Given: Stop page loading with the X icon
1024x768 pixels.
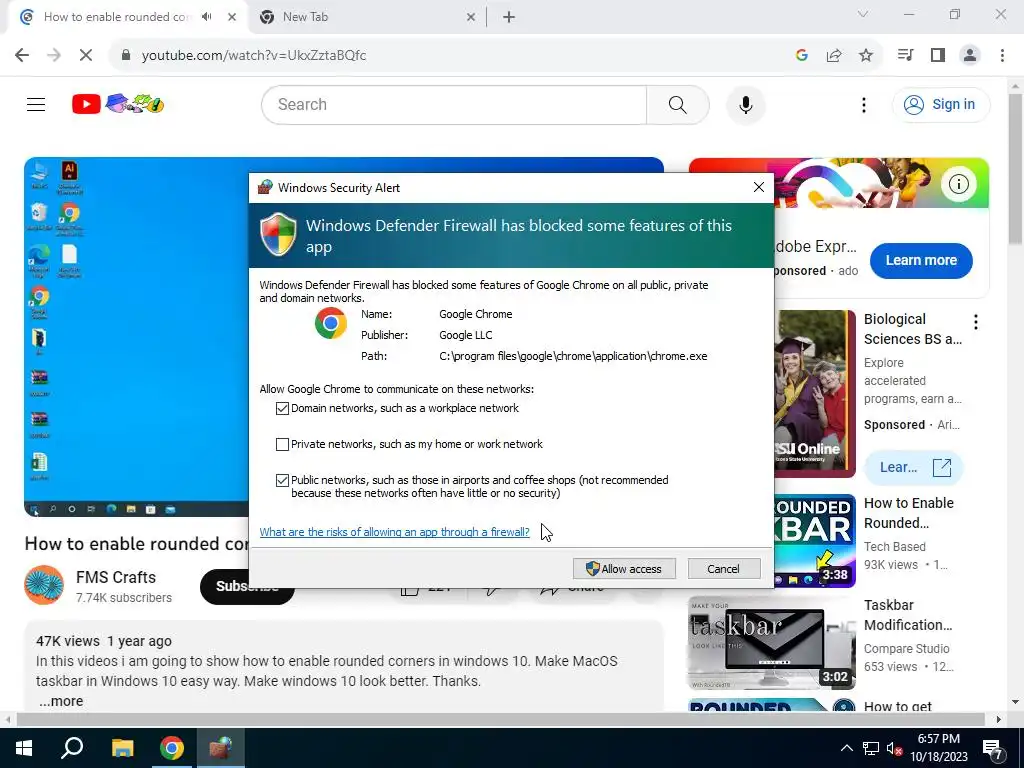Looking at the screenshot, I should pos(86,56).
